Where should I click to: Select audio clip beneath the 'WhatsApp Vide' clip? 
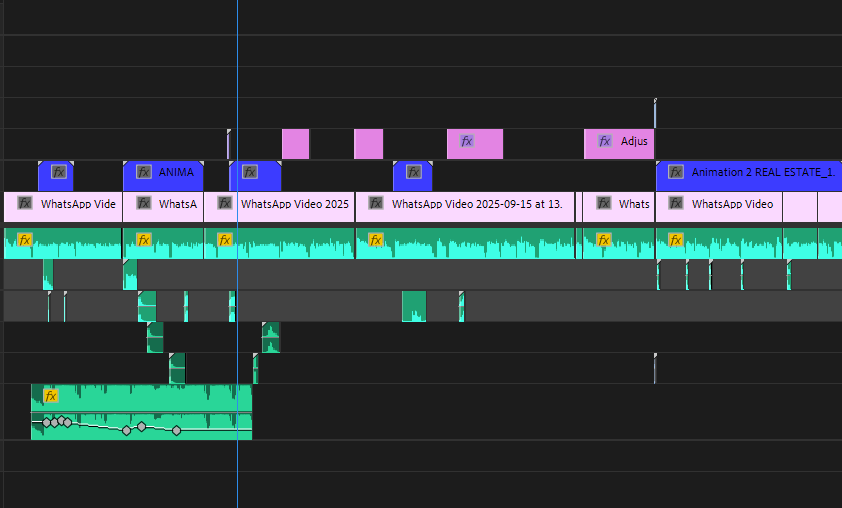(63, 243)
